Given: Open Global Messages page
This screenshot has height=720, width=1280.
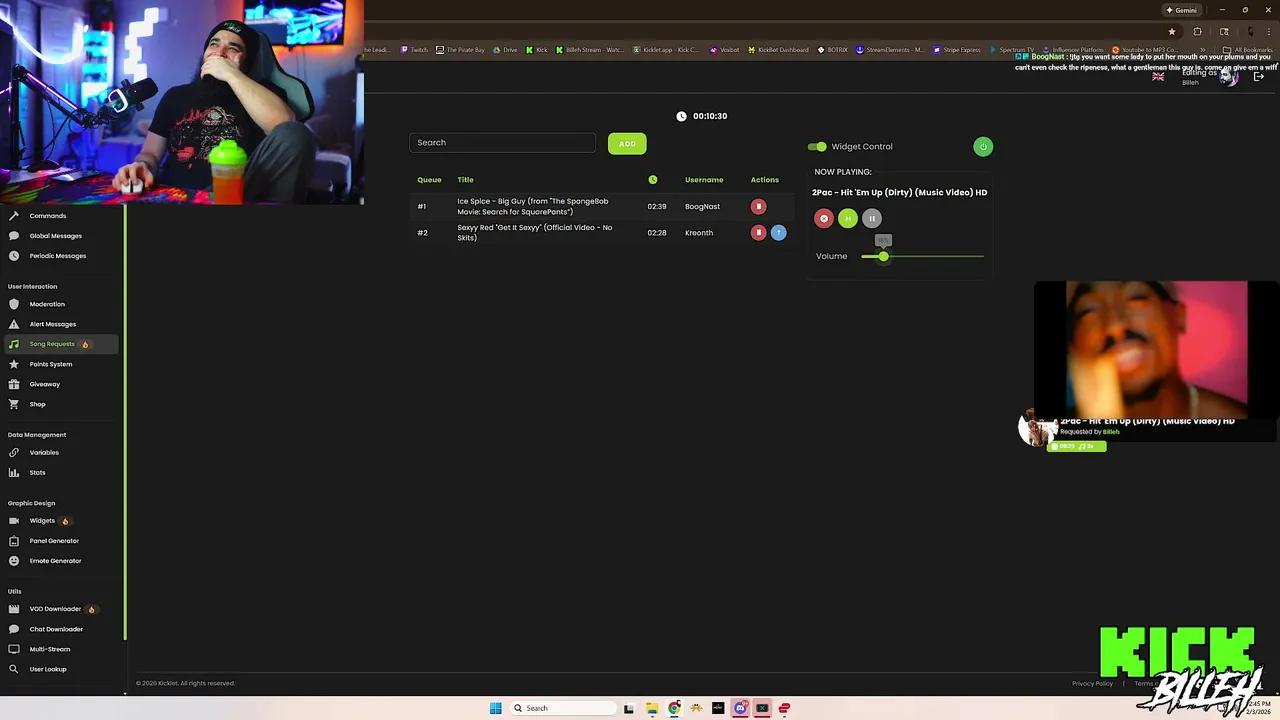Looking at the screenshot, I should (x=55, y=236).
